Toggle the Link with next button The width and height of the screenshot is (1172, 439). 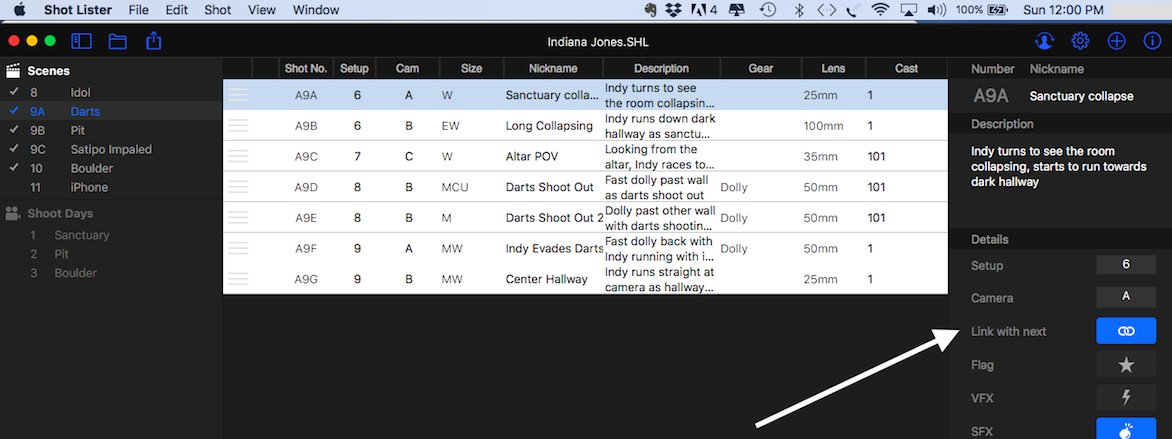point(1126,331)
